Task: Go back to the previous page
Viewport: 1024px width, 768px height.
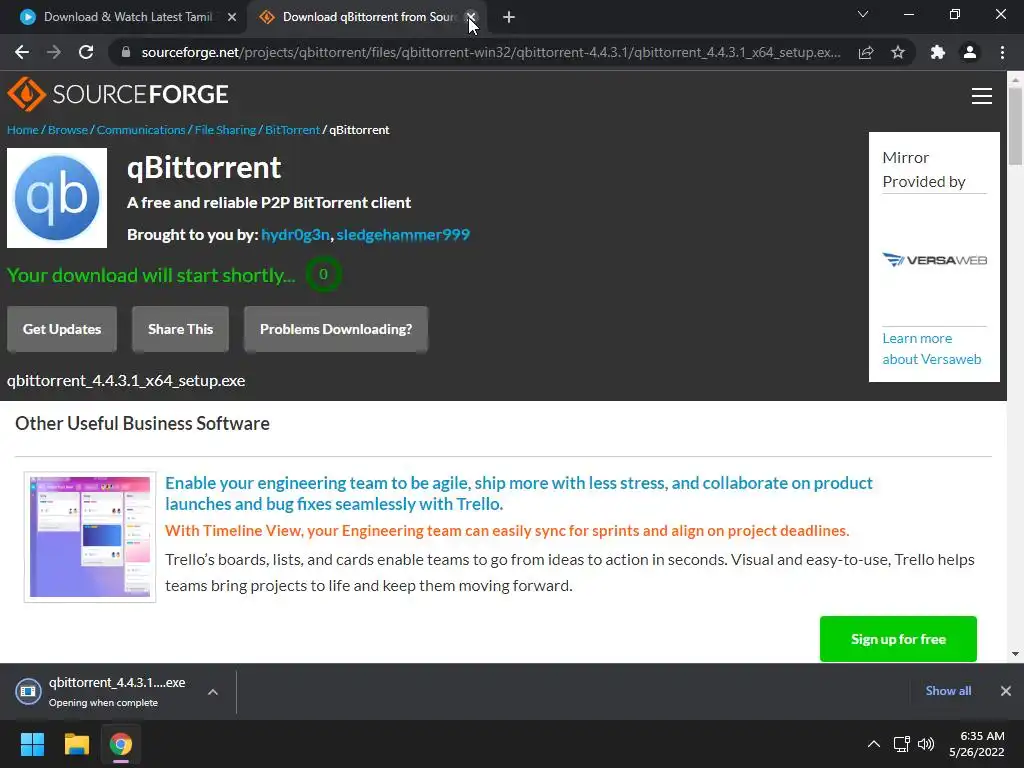Action: 22,52
